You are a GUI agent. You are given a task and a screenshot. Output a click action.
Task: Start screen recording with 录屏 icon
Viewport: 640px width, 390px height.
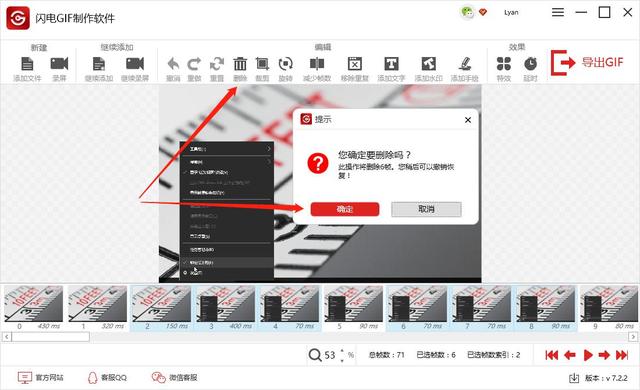coord(59,64)
